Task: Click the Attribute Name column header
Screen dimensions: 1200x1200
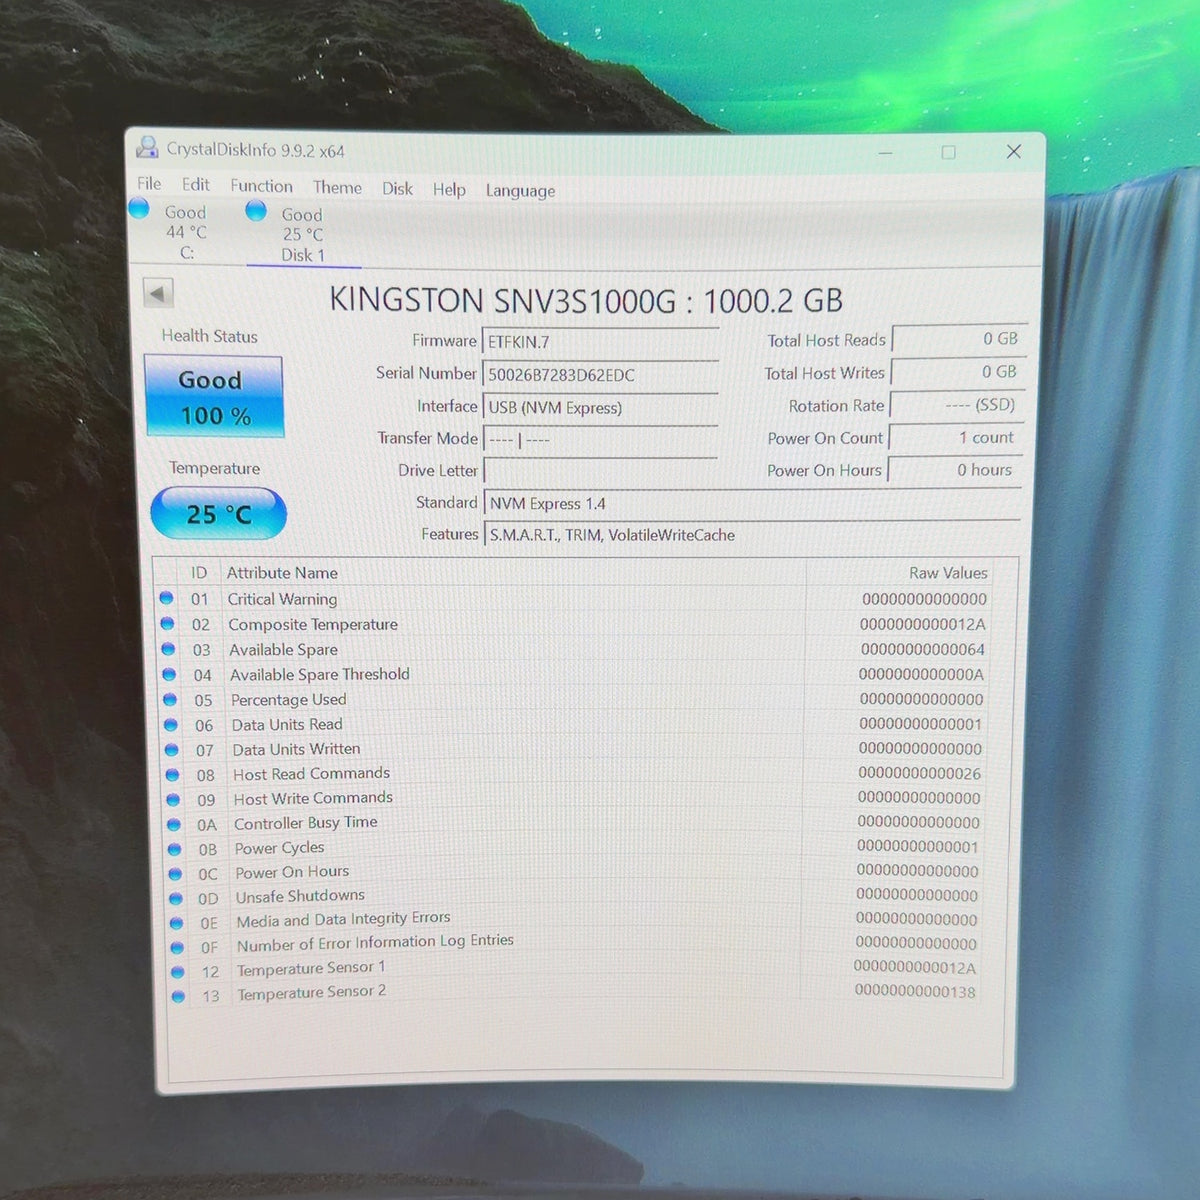Action: [282, 573]
